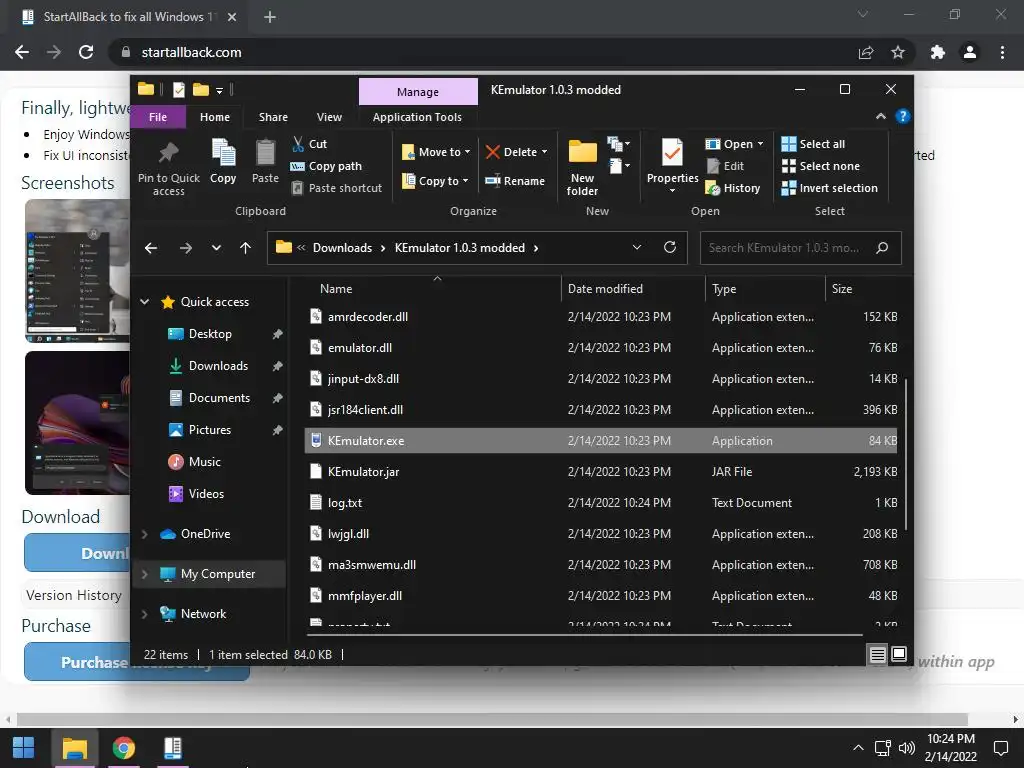Open the Application Tools tab
Viewport: 1024px width, 768px height.
[x=417, y=117]
